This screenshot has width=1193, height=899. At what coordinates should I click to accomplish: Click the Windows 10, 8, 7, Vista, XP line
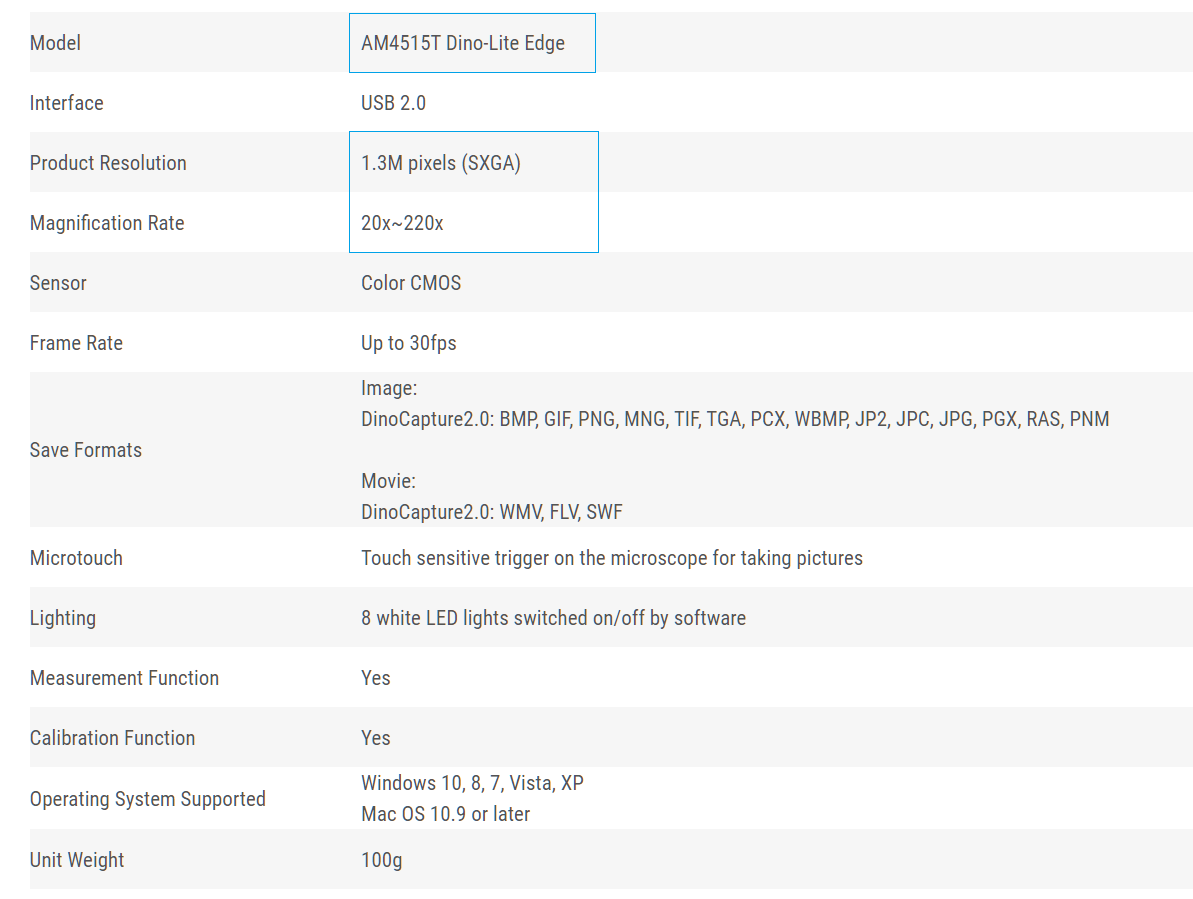pyautogui.click(x=472, y=783)
